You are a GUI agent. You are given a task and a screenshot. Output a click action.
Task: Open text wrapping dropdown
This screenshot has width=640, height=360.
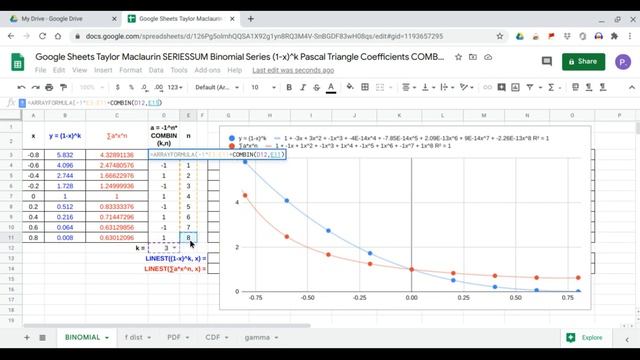point(447,87)
